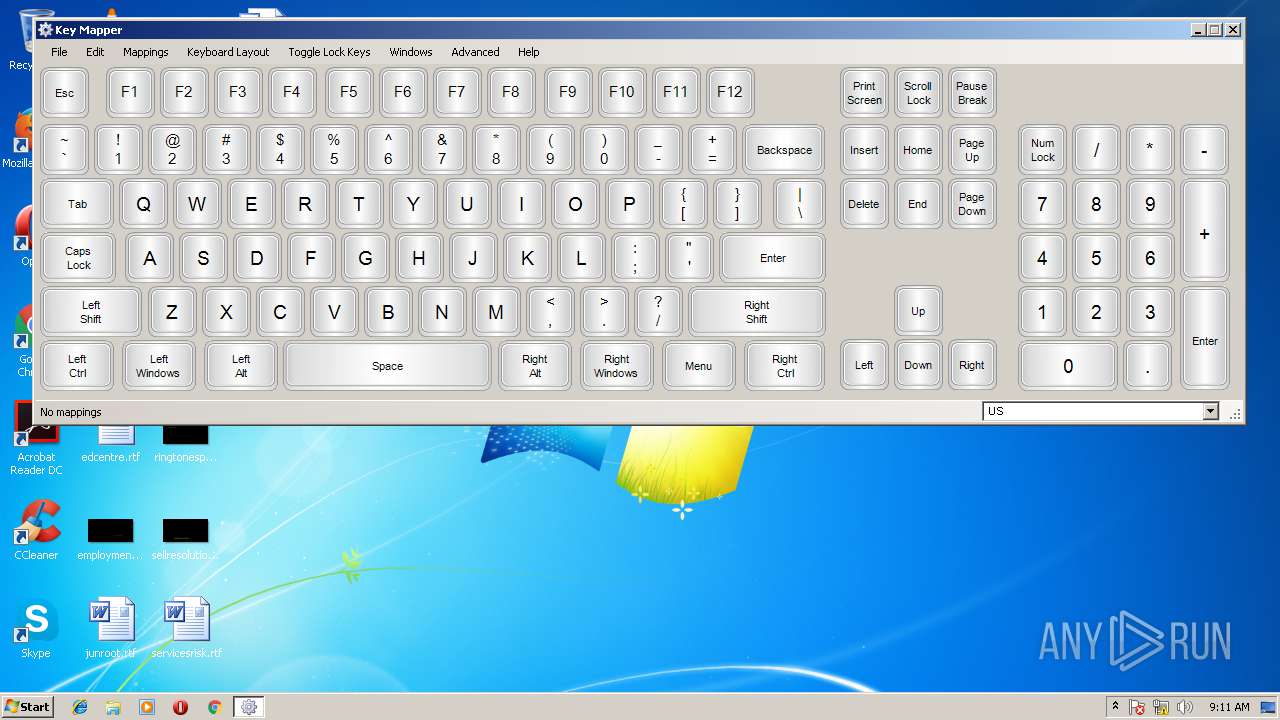Click Key Mapper gear taskbar icon
The image size is (1280, 720).
[x=249, y=707]
